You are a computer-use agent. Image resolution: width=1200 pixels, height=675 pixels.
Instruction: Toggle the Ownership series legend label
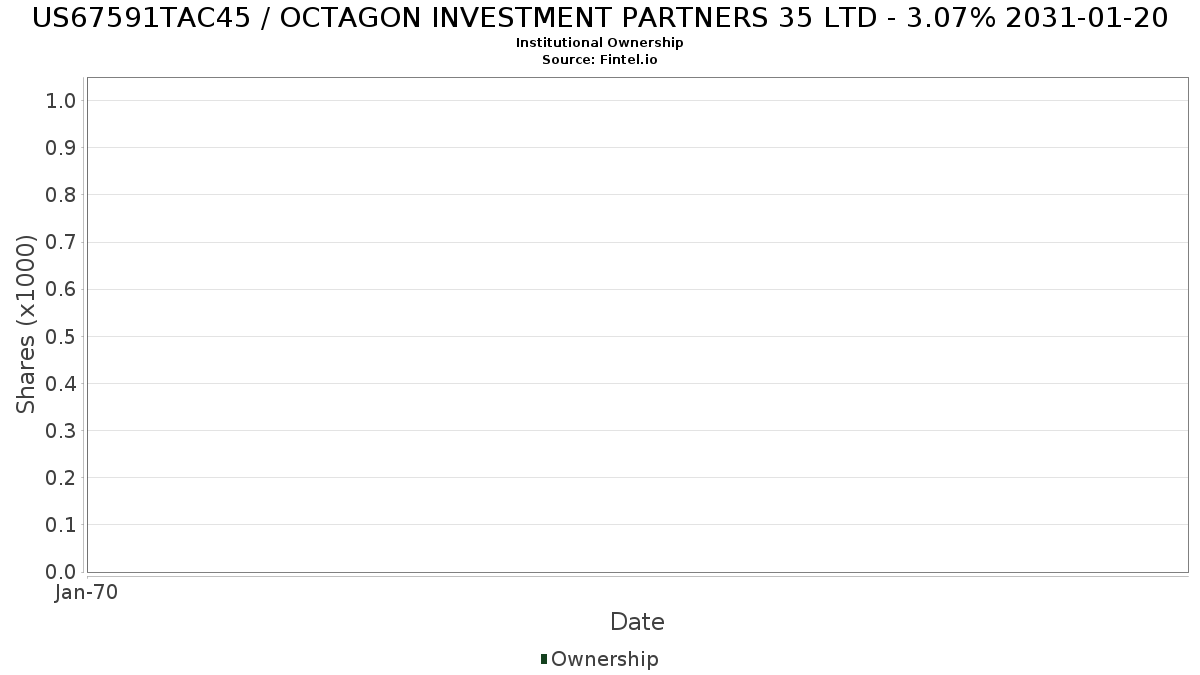click(604, 659)
